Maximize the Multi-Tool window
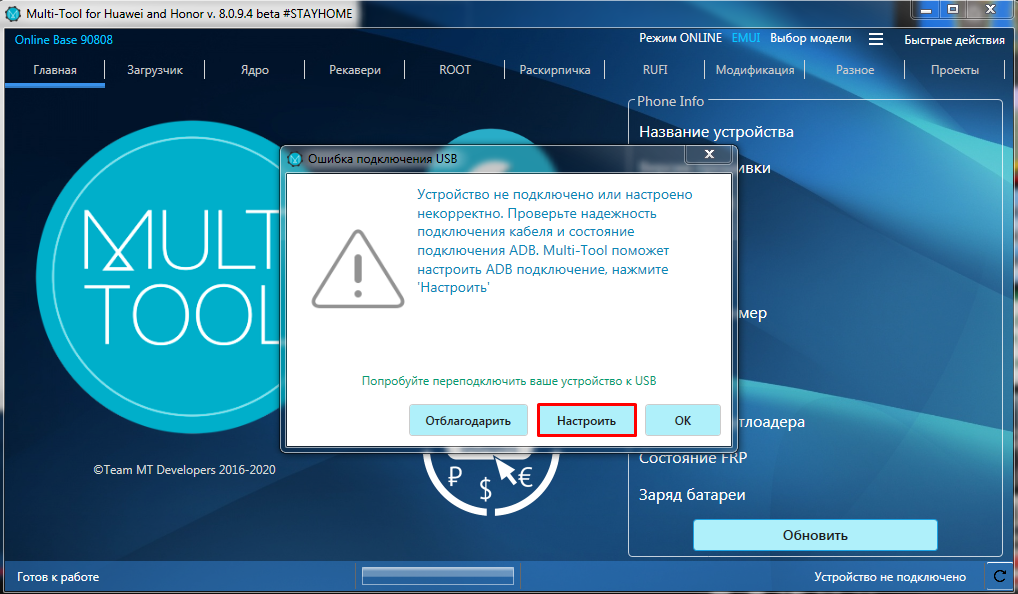This screenshot has height=594, width=1018. tap(952, 10)
